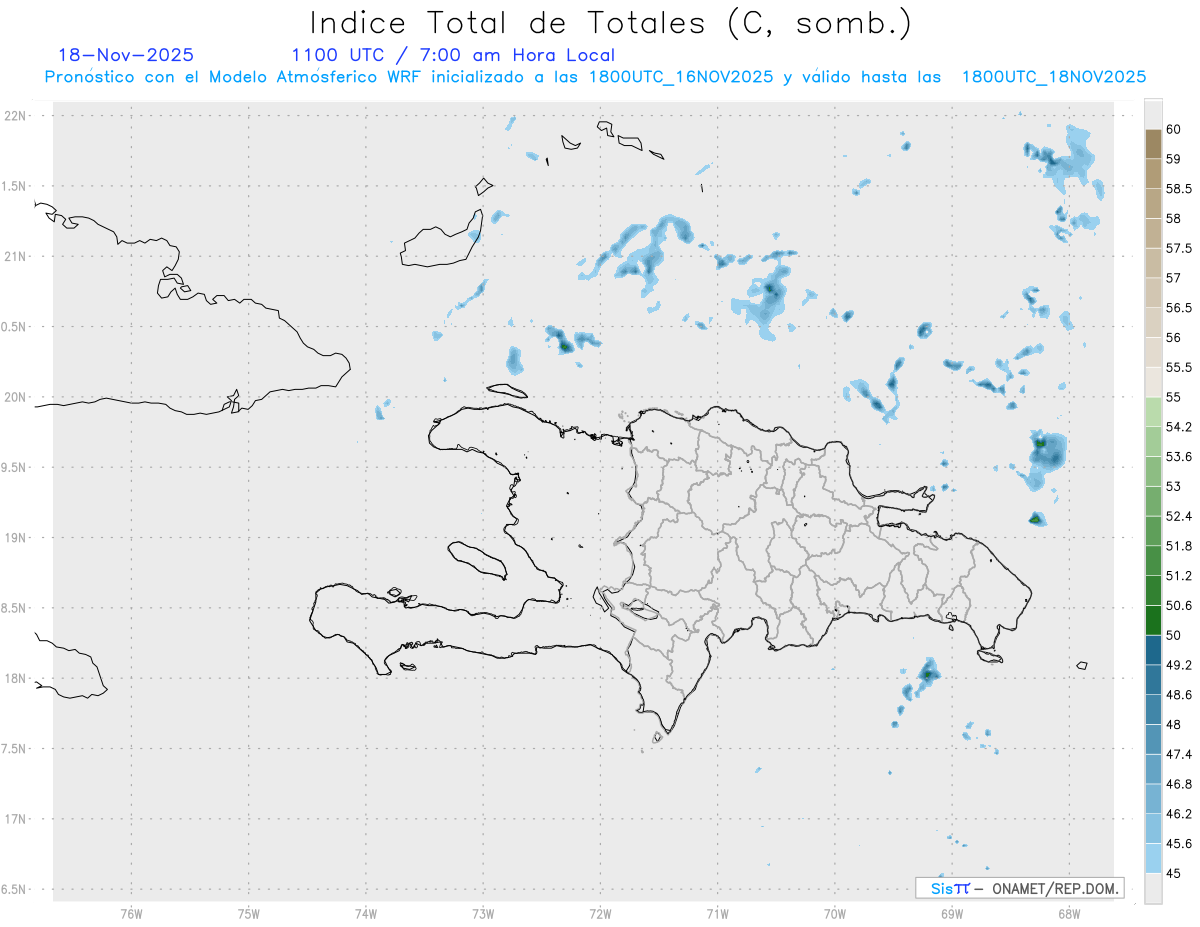Select the '76W' longitude label
1200x927 pixels.
point(131,913)
